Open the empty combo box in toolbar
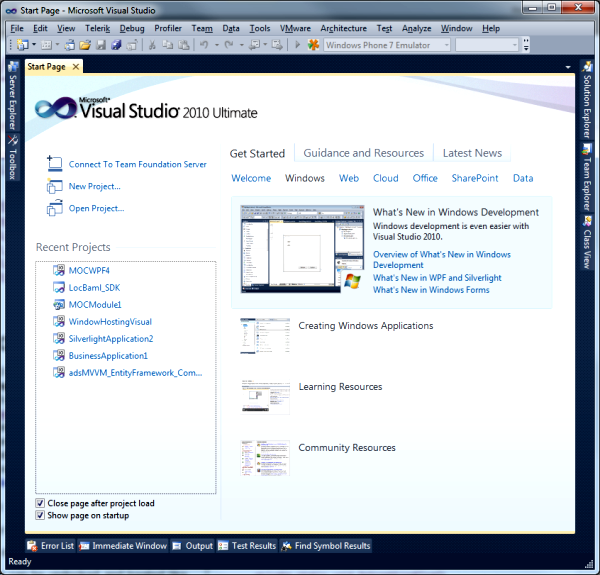Image resolution: width=600 pixels, height=575 pixels. click(x=487, y=45)
